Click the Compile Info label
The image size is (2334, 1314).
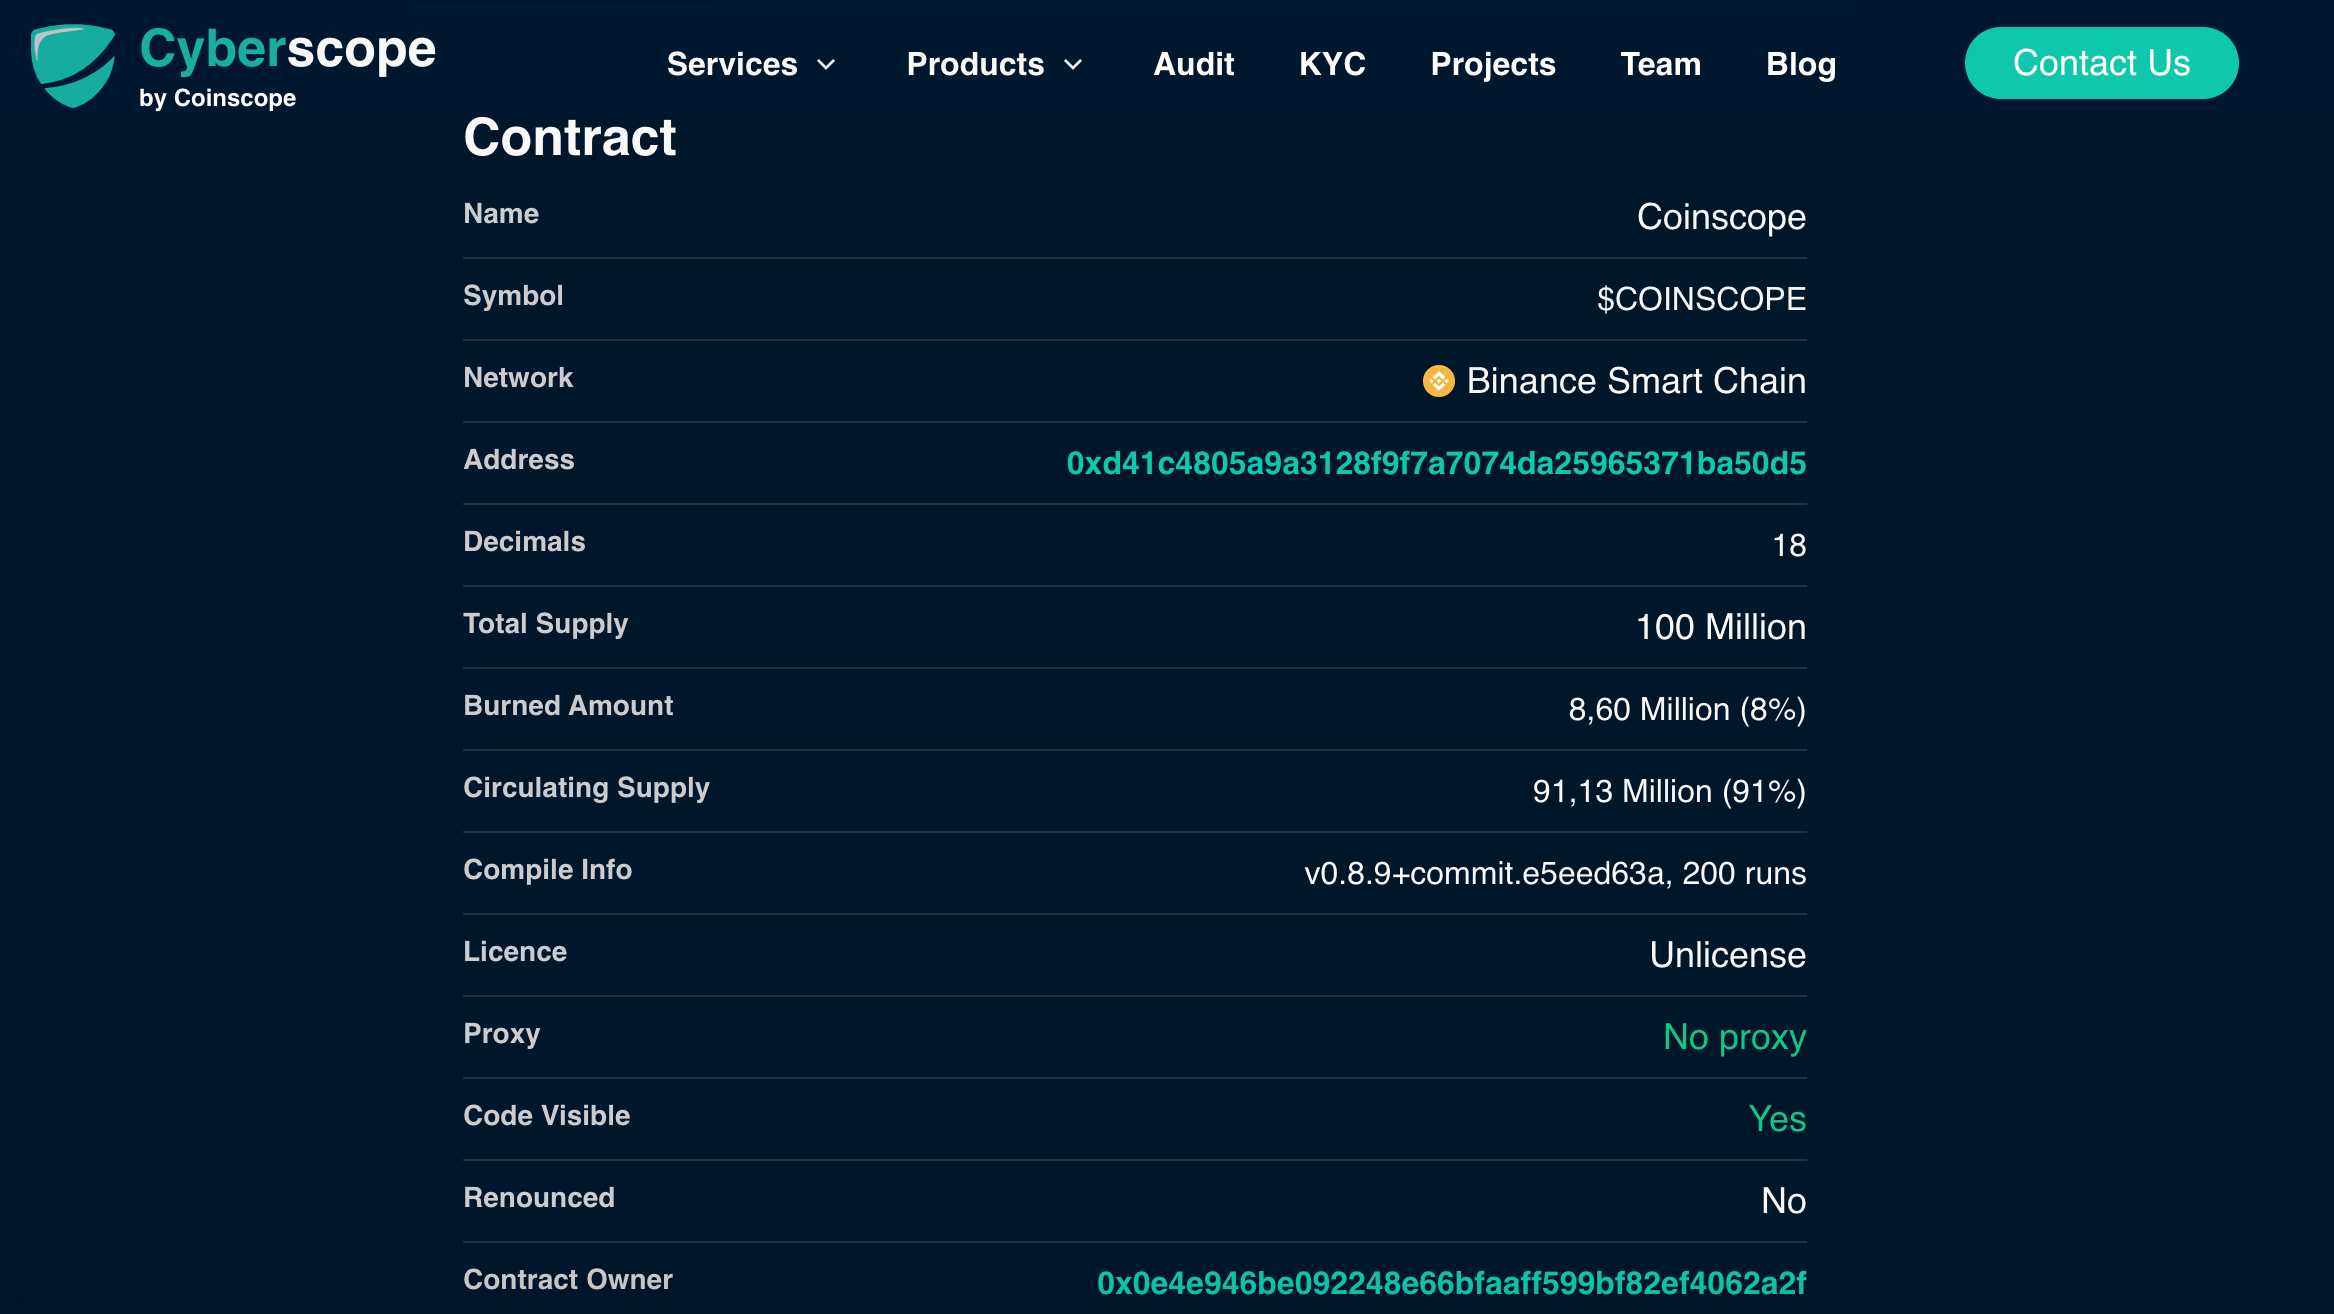coord(547,870)
